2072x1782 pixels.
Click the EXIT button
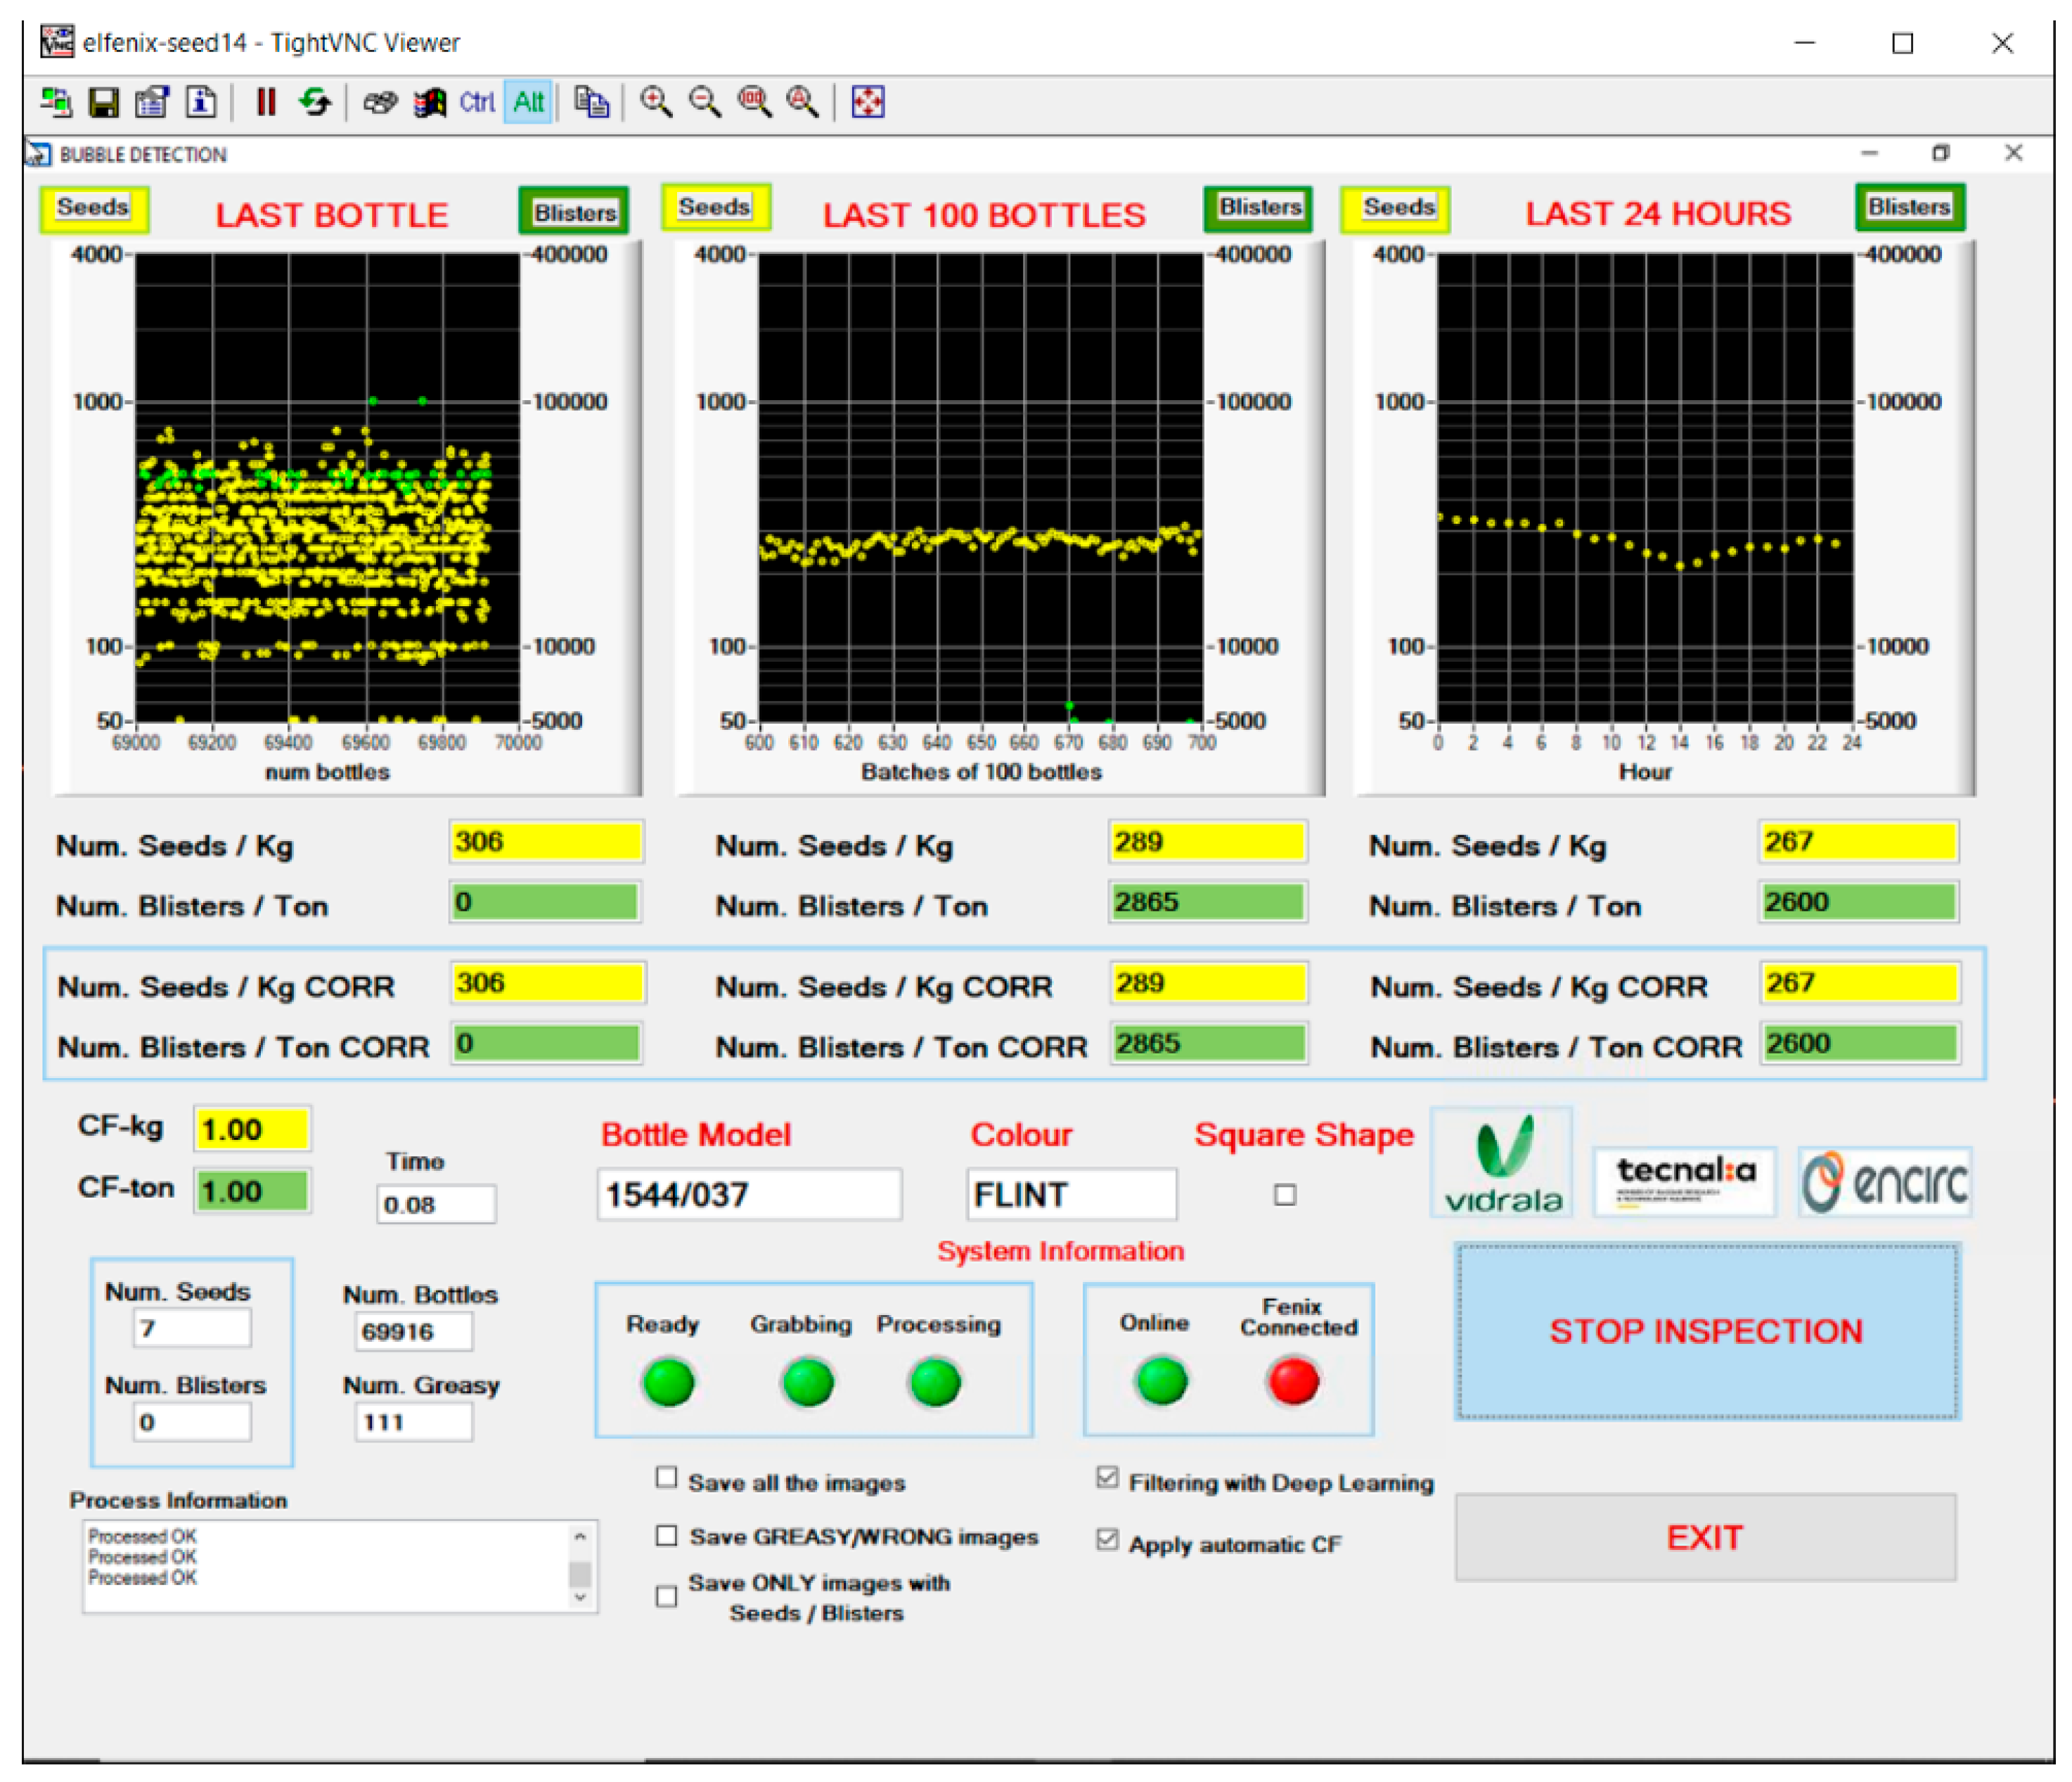(x=1704, y=1537)
